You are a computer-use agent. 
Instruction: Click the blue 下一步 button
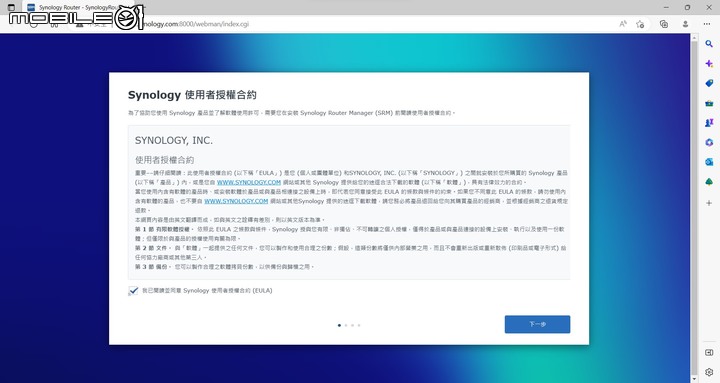pyautogui.click(x=537, y=324)
